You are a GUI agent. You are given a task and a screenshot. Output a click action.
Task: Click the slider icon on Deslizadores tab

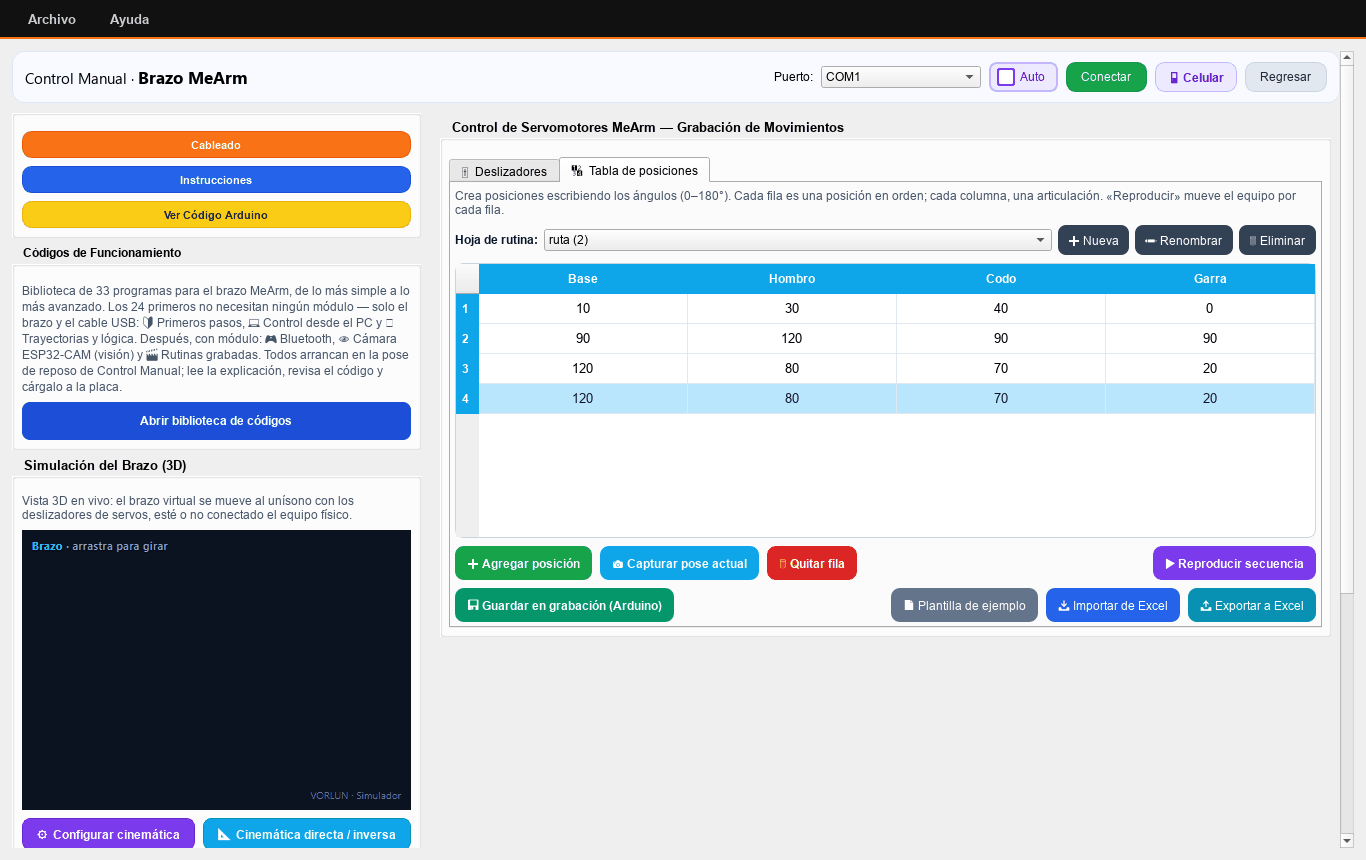465,172
